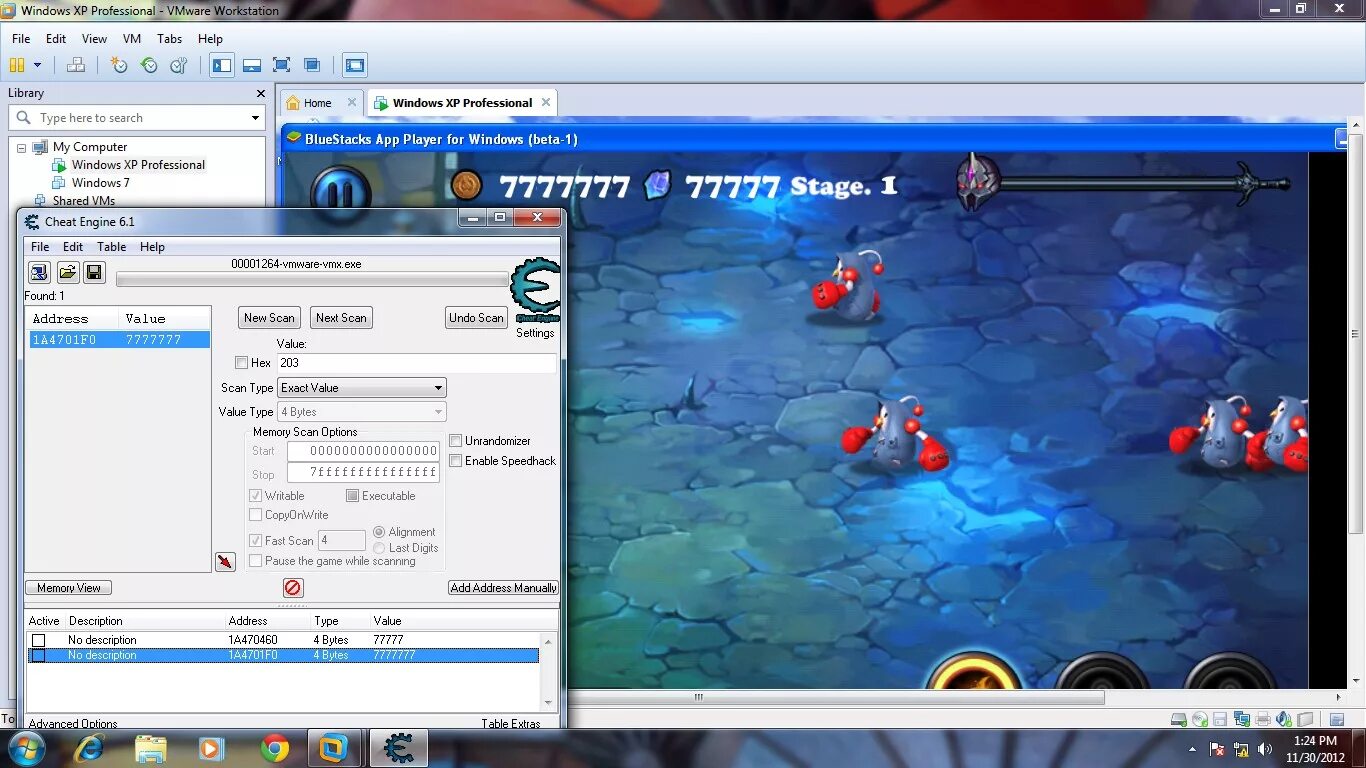The width and height of the screenshot is (1366, 768).
Task: Click the gold coin icon in the game
Action: coord(466,185)
